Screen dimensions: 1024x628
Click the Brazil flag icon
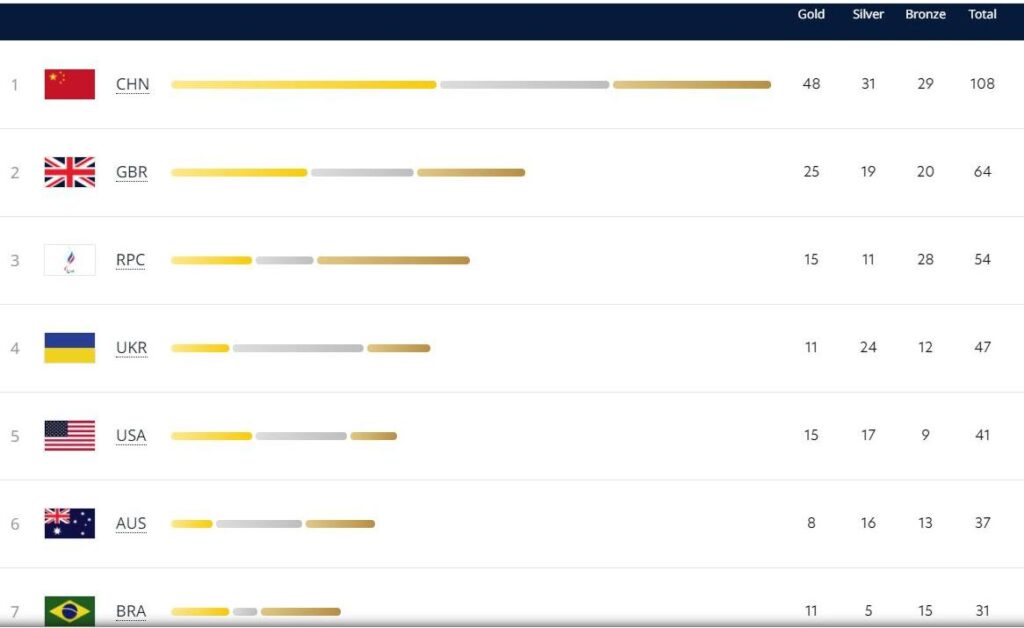[69, 611]
